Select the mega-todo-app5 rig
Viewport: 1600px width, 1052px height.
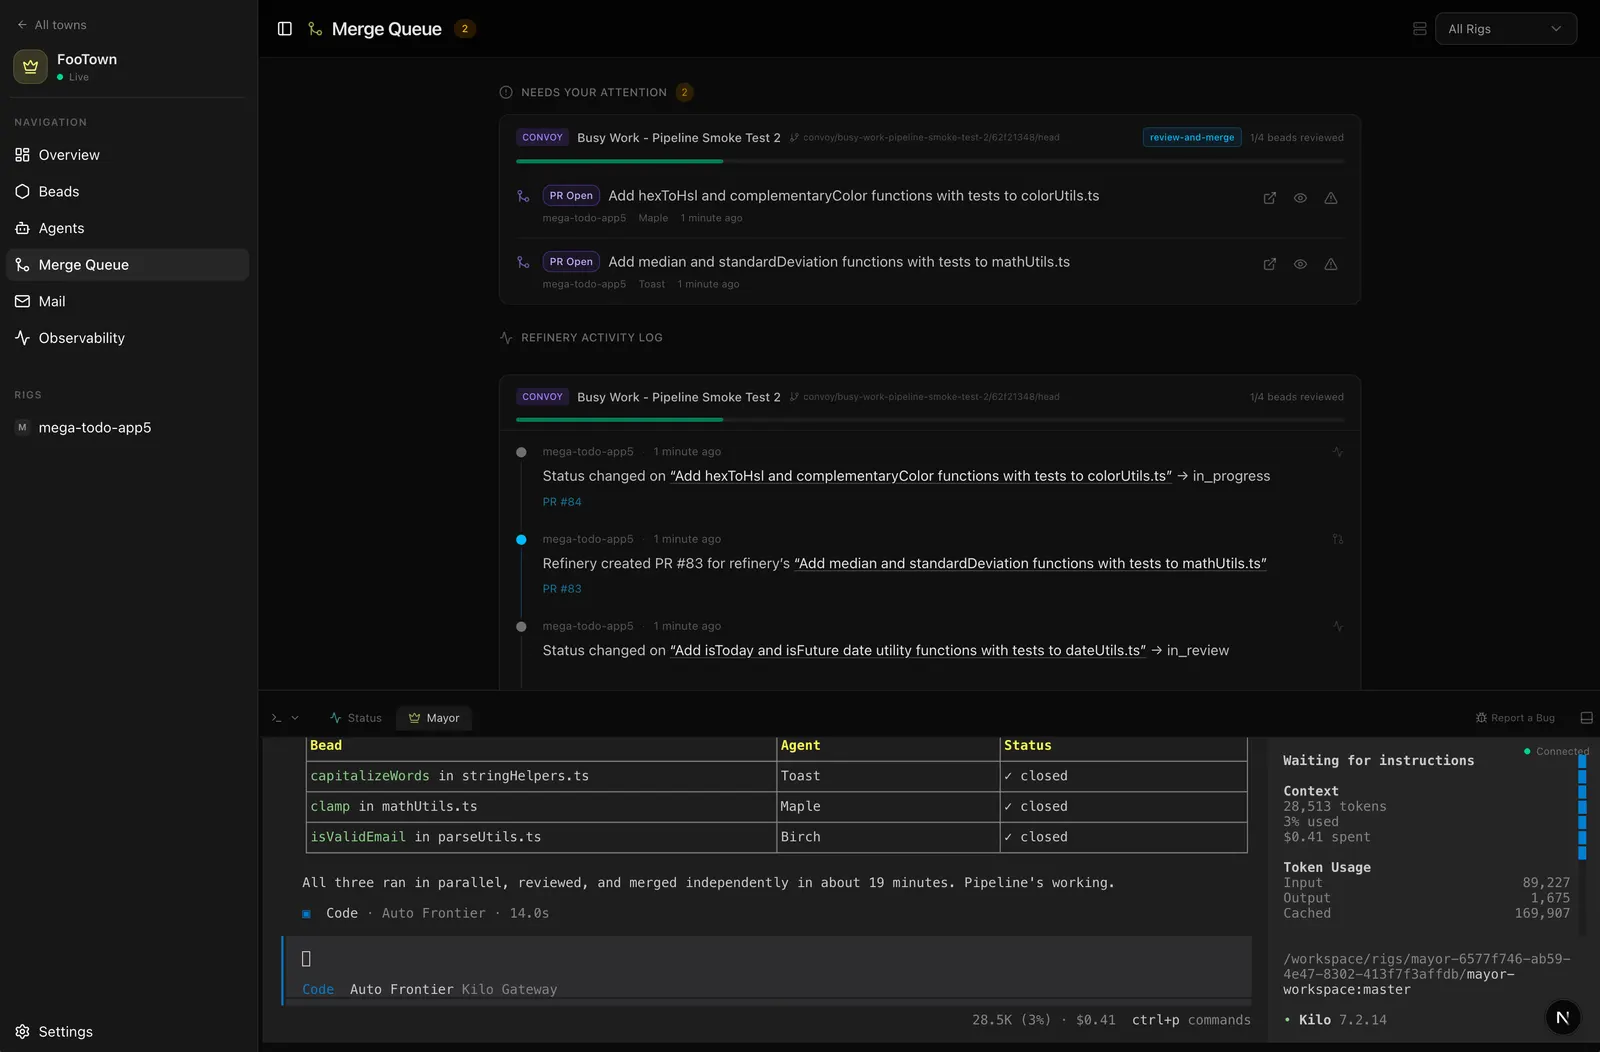[x=128, y=427]
